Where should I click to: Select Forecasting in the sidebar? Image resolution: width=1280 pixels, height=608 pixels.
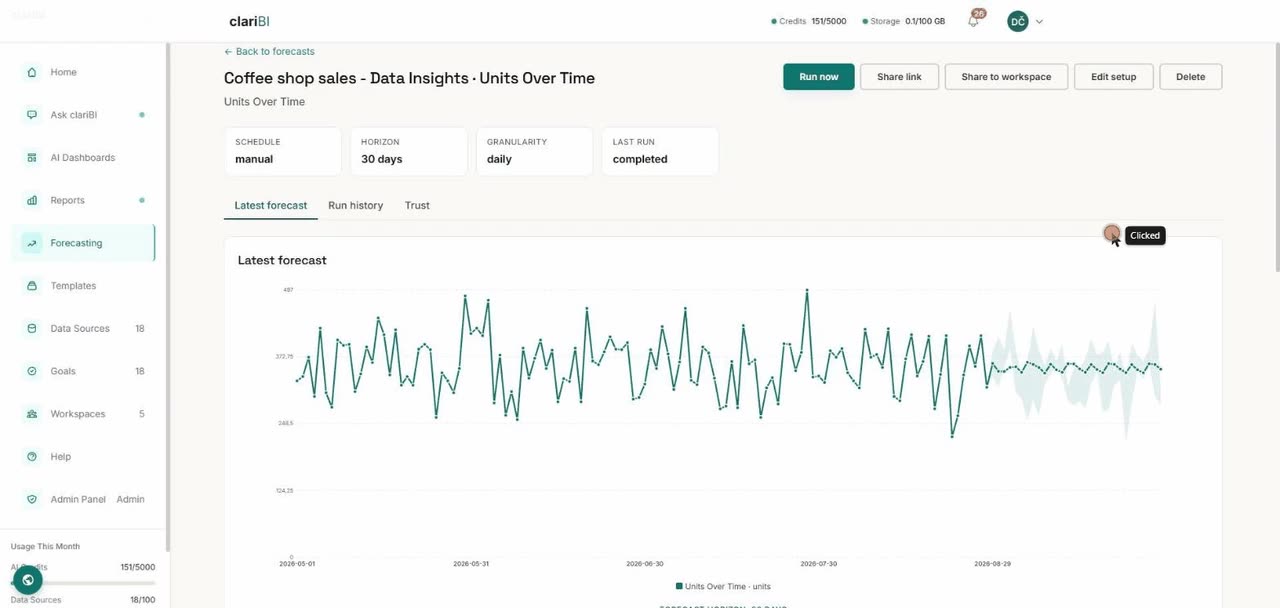(84, 243)
